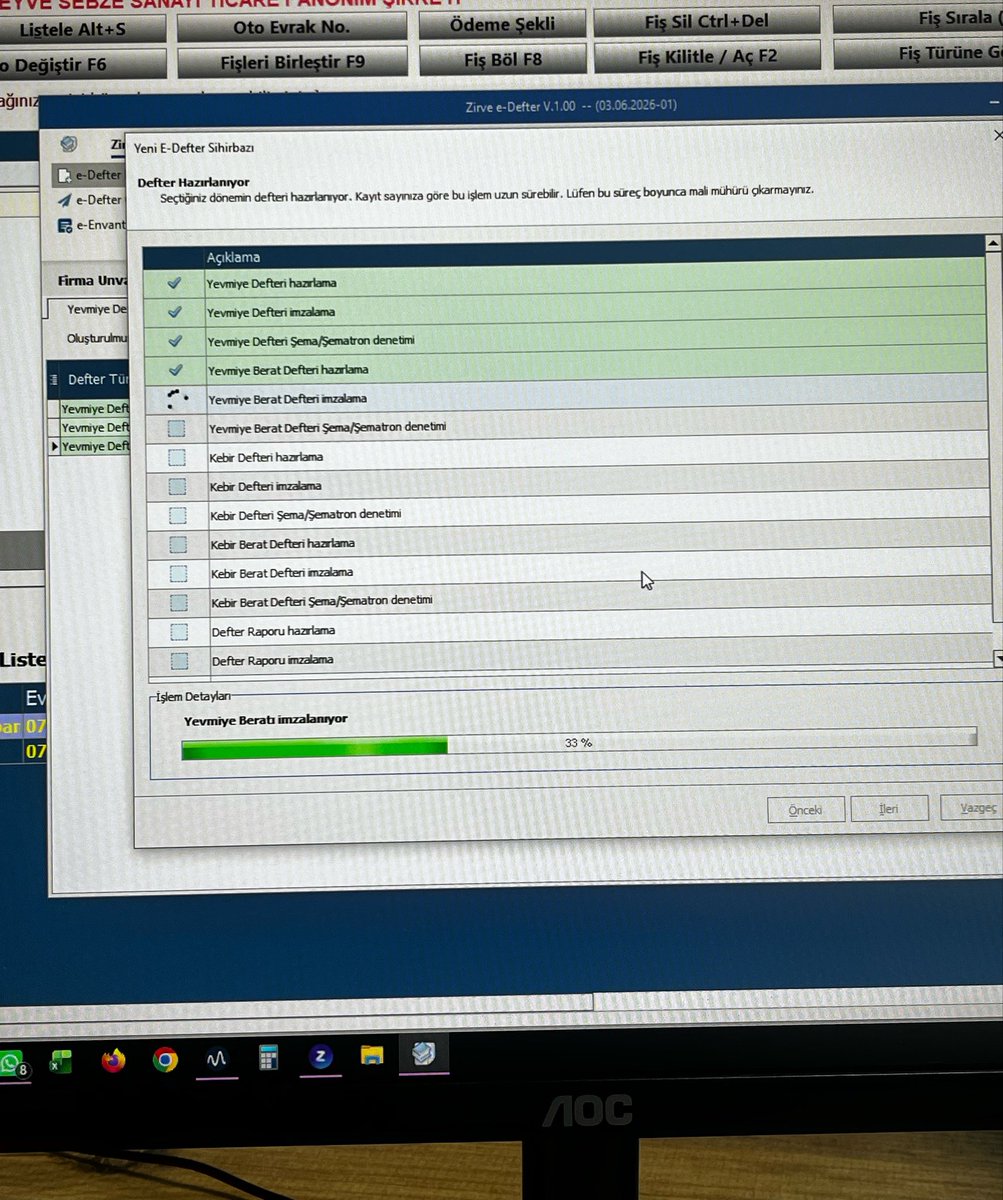Open Calculator from the taskbar

269,1058
